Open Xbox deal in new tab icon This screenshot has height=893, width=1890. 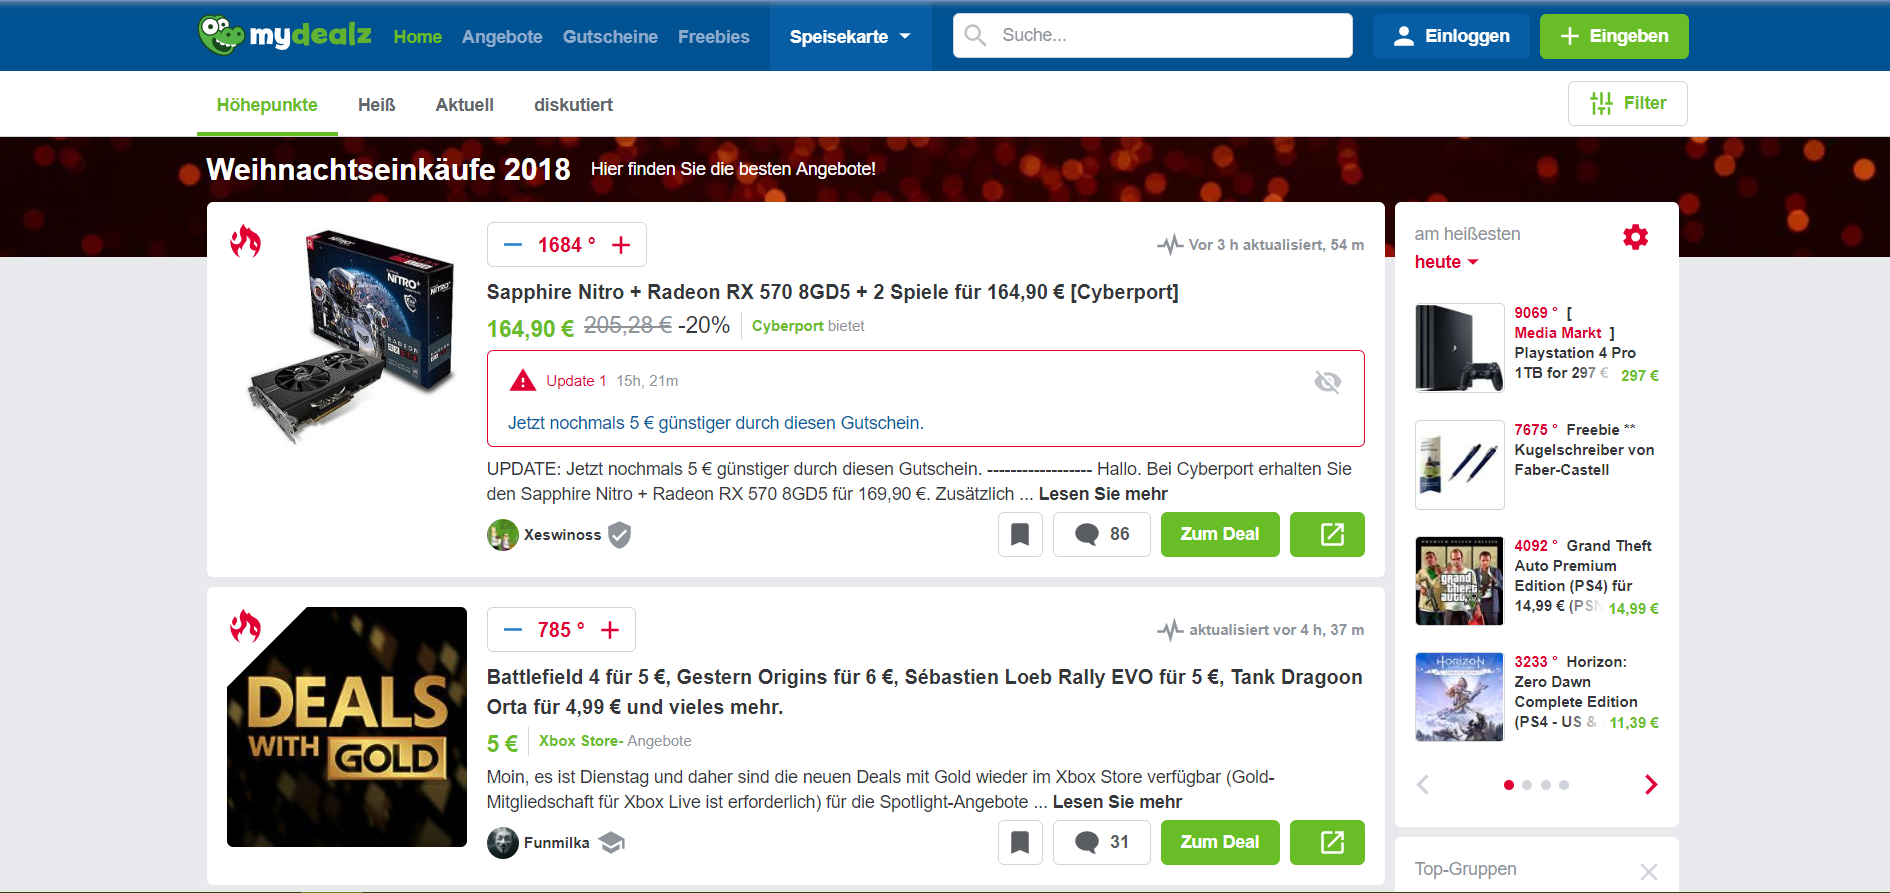point(1327,842)
